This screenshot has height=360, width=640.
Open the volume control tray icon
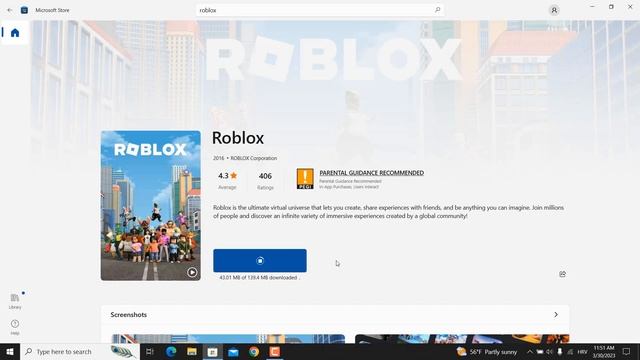point(549,351)
